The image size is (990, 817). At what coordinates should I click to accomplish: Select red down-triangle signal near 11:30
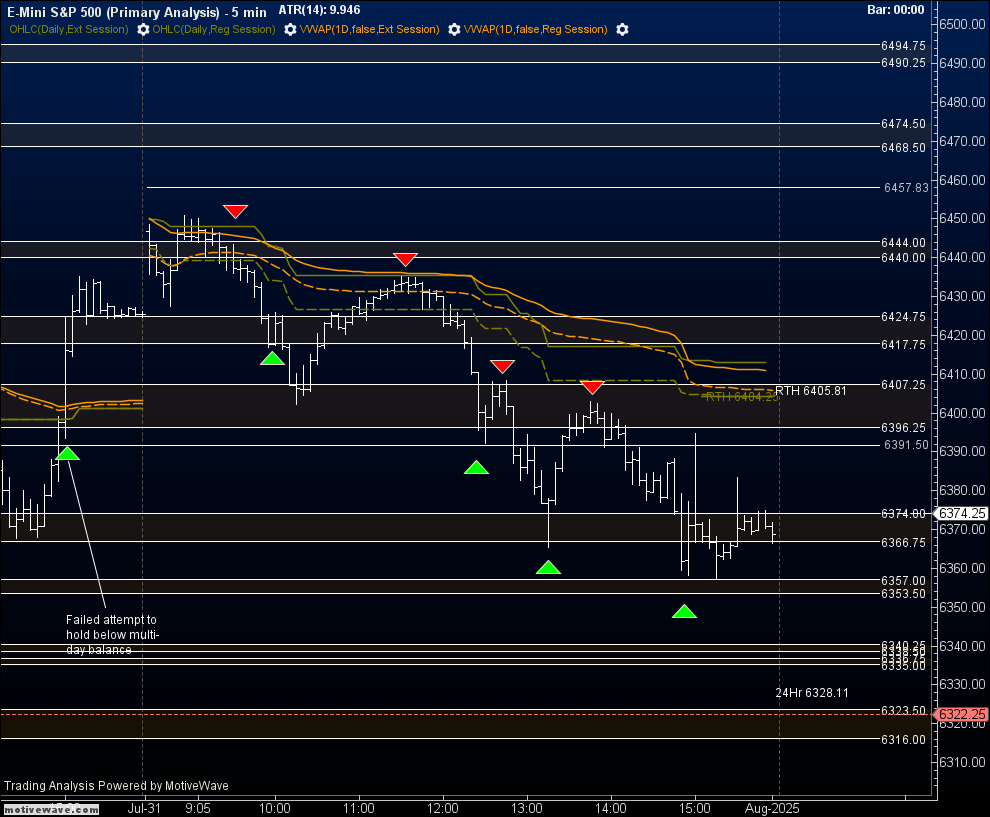coord(405,259)
